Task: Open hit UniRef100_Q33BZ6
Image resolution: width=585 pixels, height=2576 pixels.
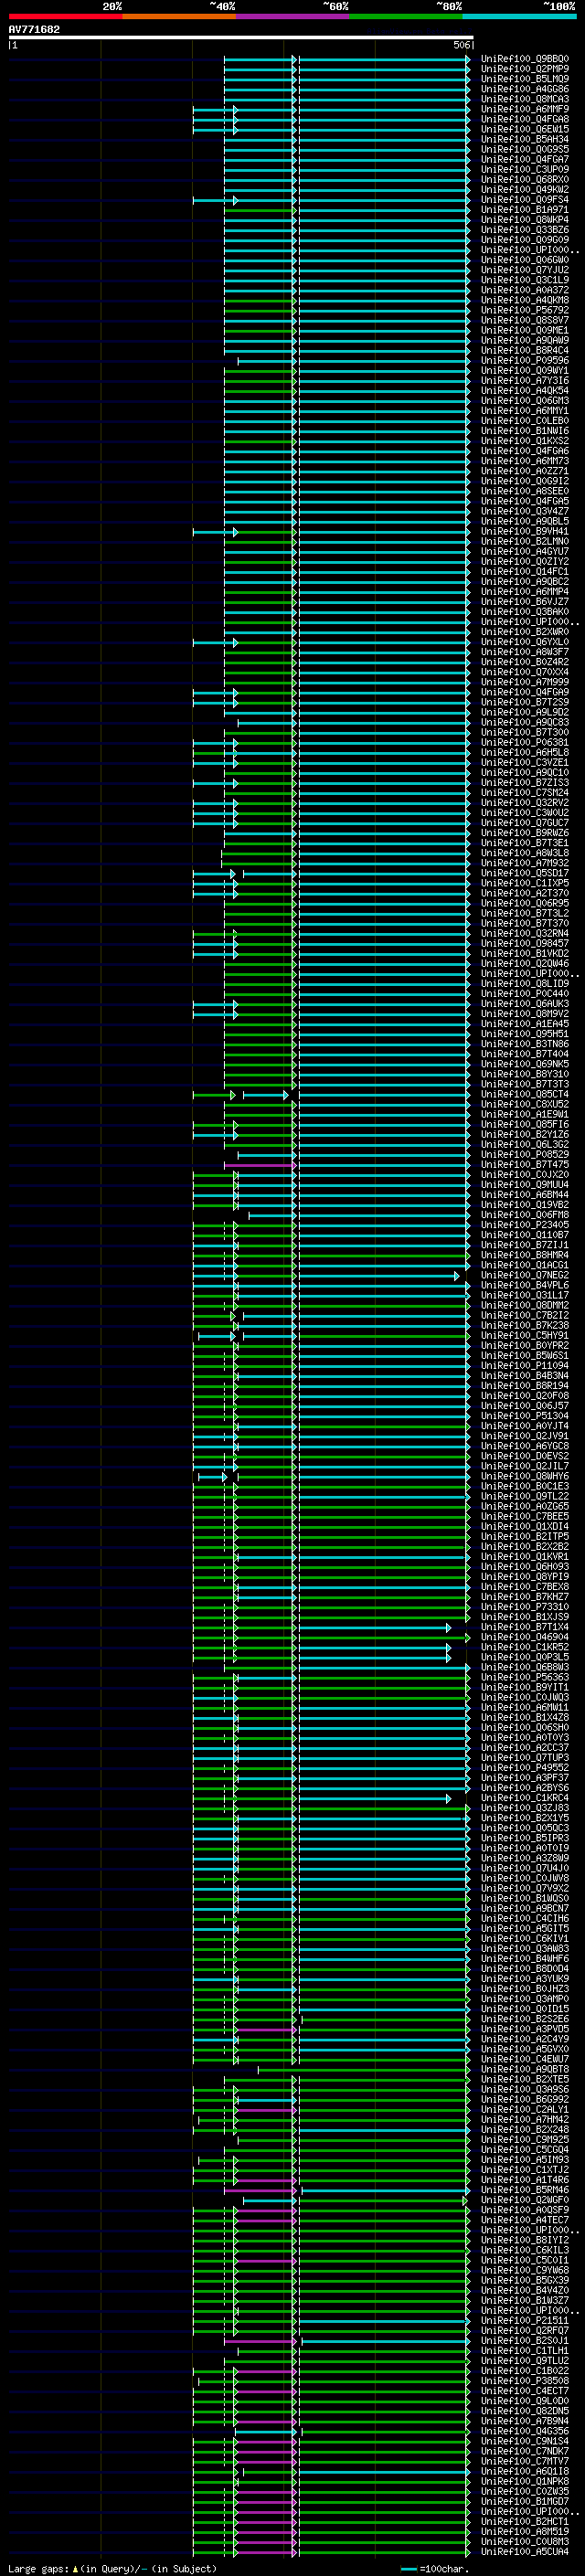Action: [x=525, y=230]
